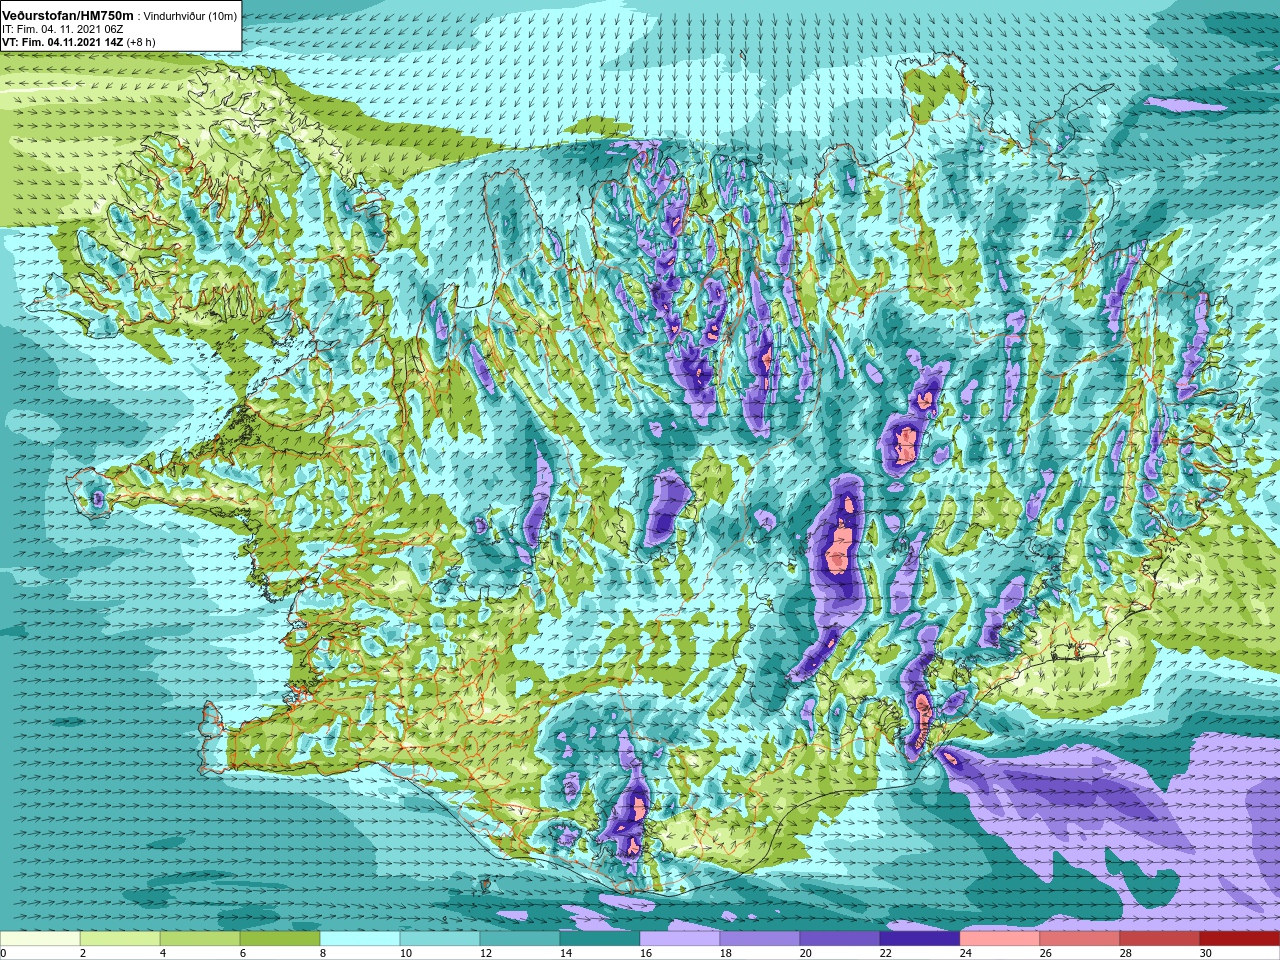The width and height of the screenshot is (1280, 960).
Task: Select the 14–16 dark teal legend swatch
Action: coord(600,939)
